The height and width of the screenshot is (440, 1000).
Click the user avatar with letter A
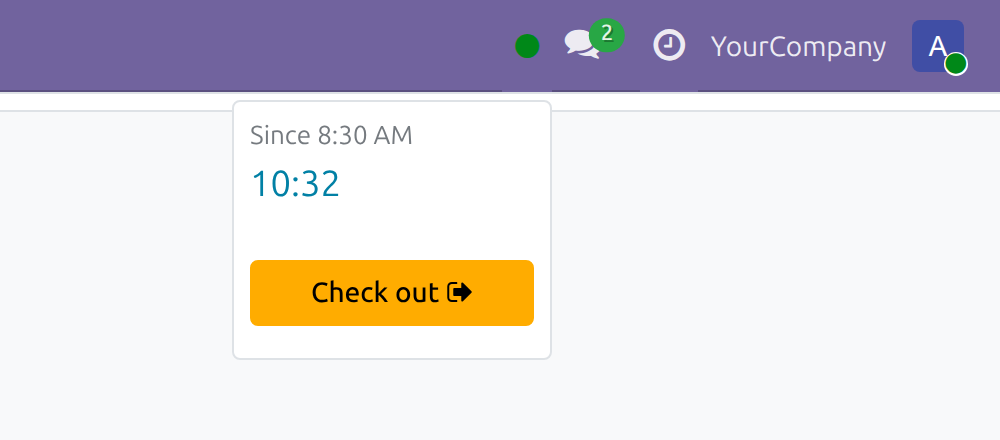pyautogui.click(x=938, y=46)
